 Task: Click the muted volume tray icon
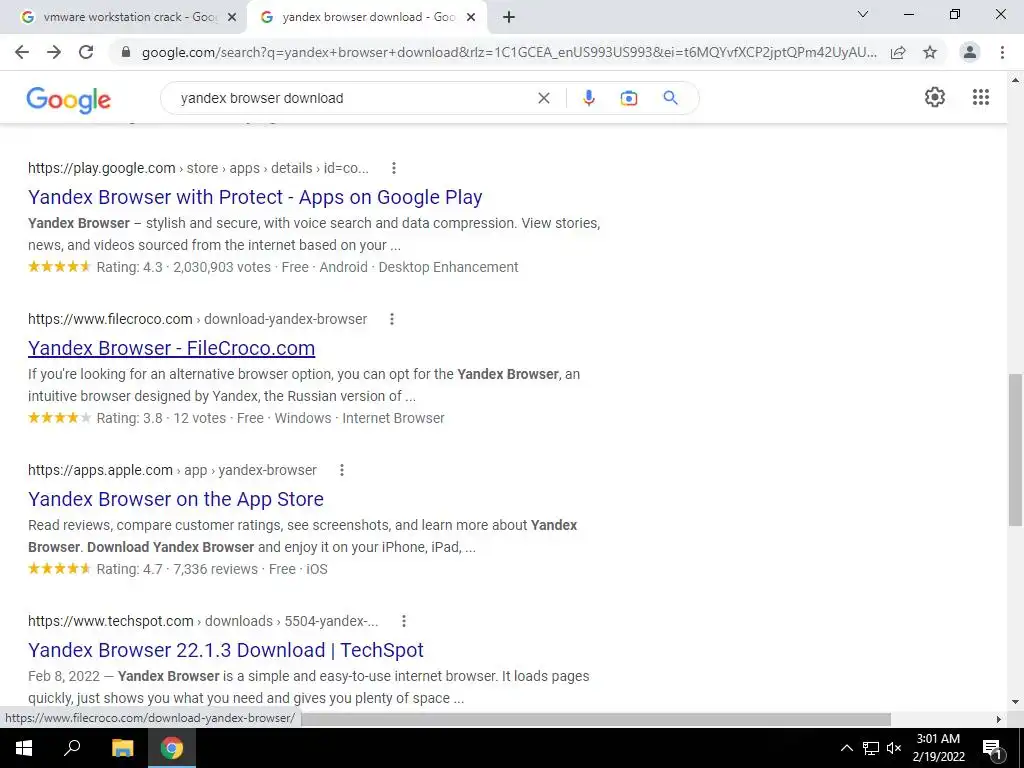[894, 748]
